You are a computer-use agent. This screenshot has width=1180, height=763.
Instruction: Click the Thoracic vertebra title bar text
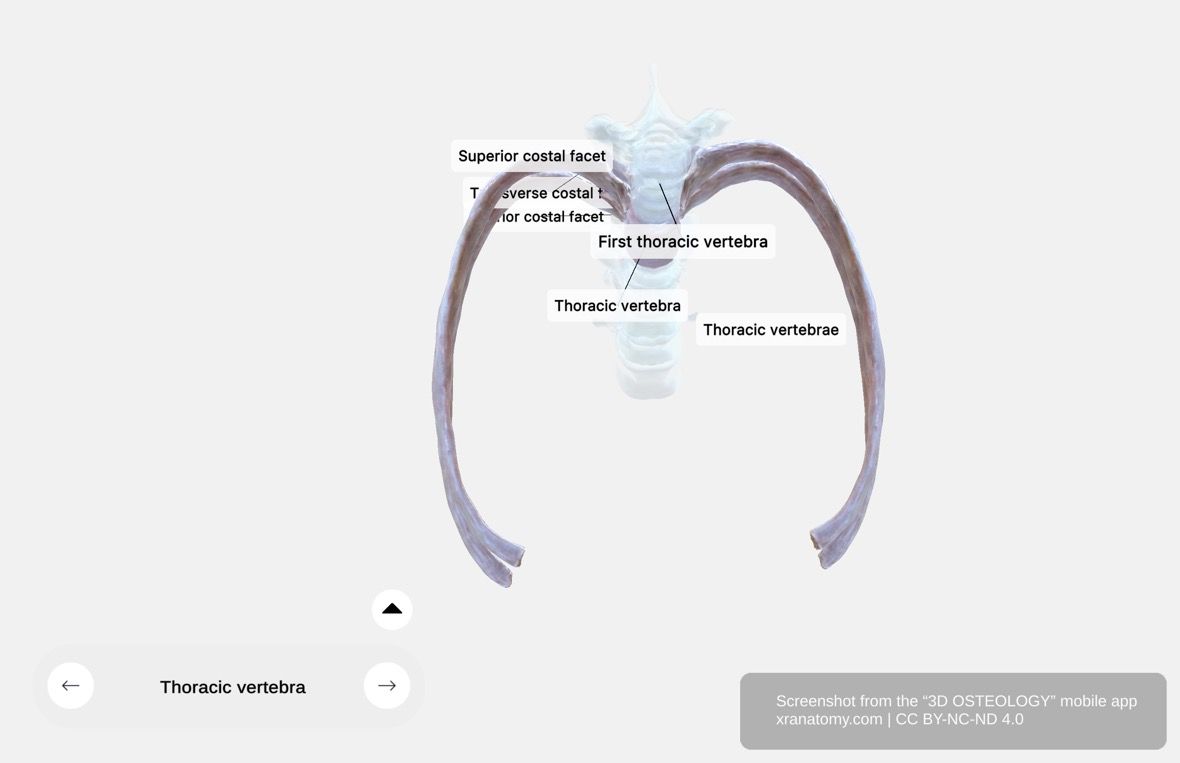232,687
